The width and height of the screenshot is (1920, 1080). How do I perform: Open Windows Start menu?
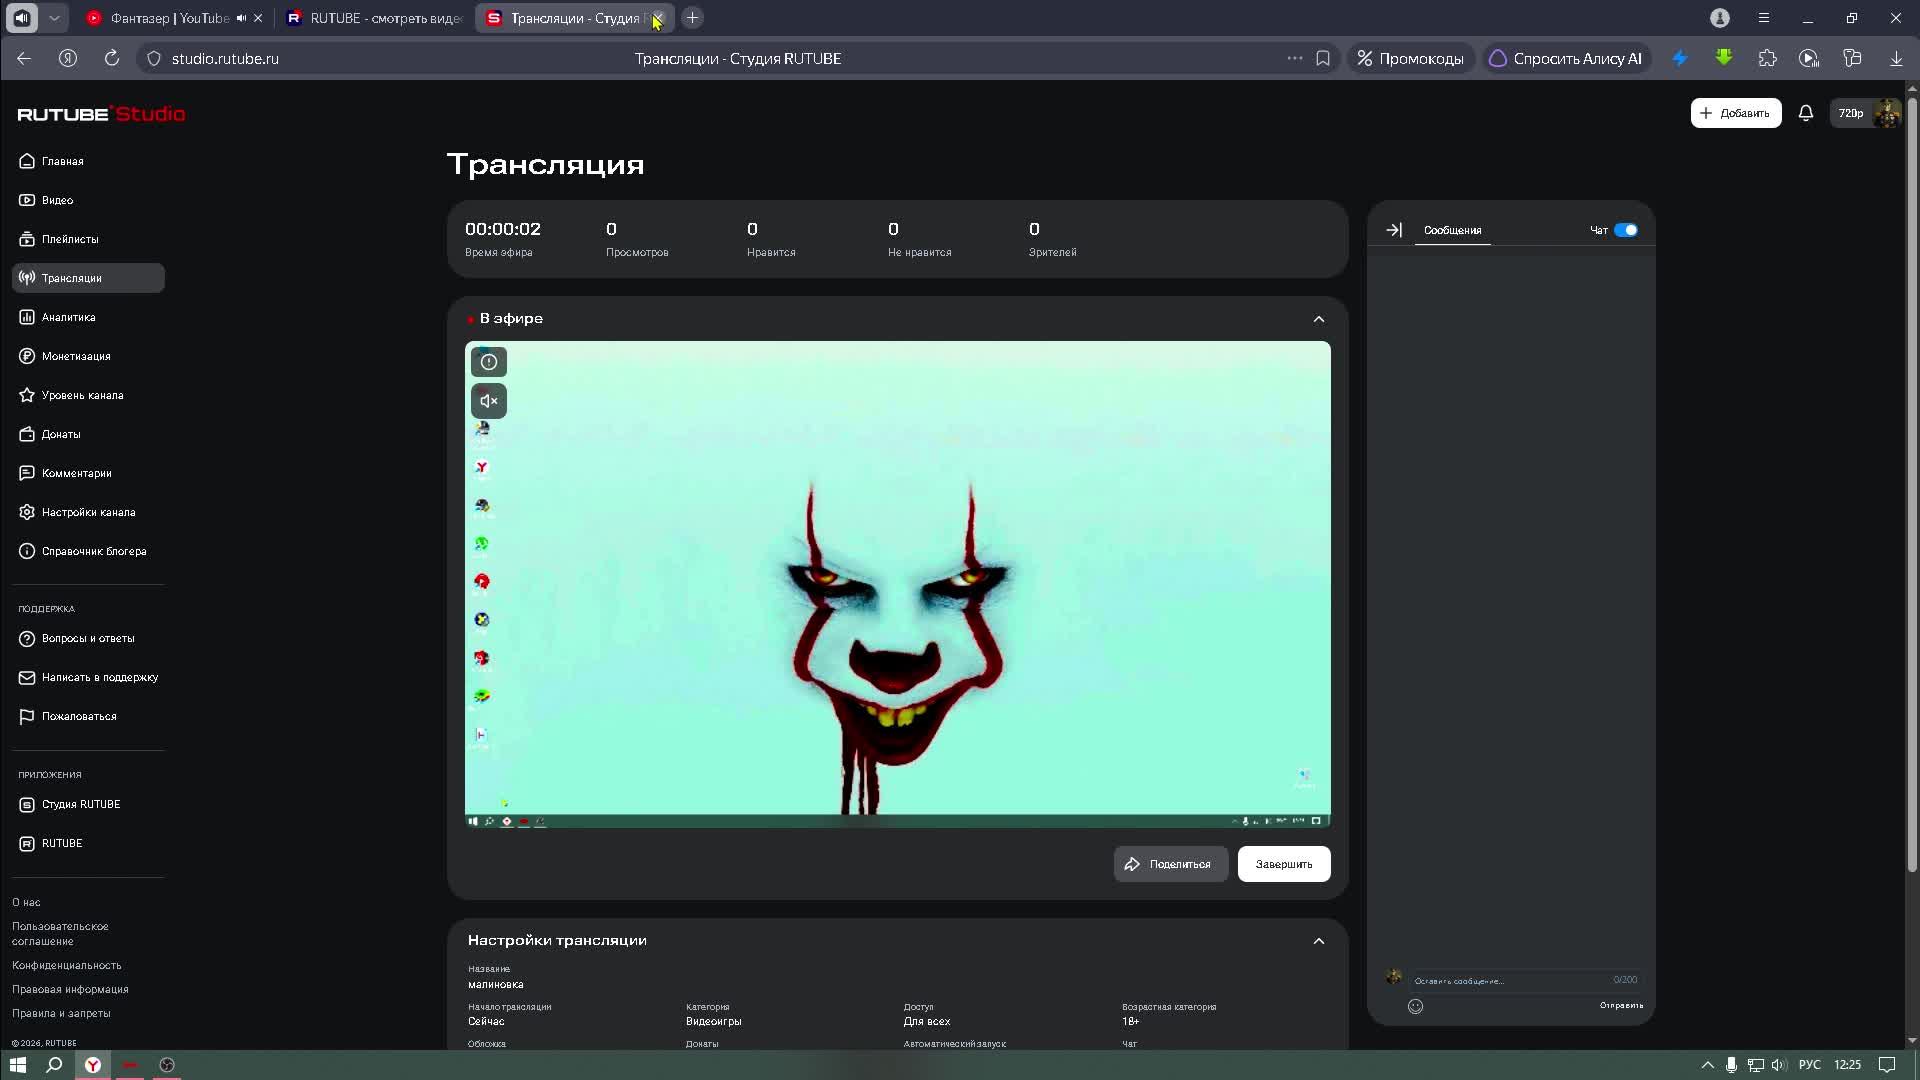coord(17,1065)
